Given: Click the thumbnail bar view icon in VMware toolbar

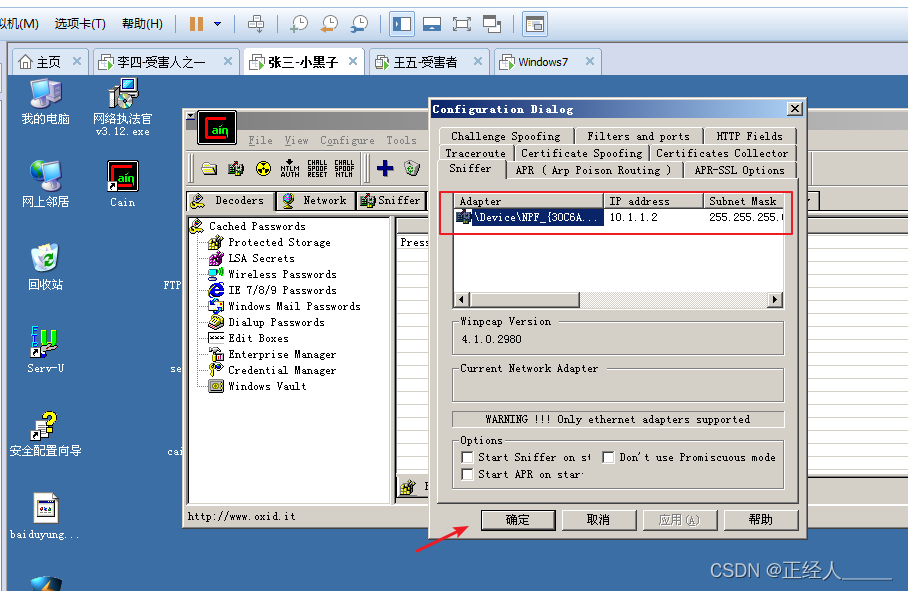Looking at the screenshot, I should (432, 24).
